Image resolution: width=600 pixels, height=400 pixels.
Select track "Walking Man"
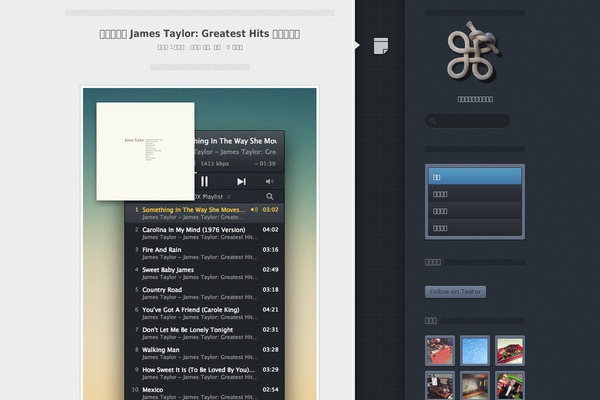[x=204, y=353]
